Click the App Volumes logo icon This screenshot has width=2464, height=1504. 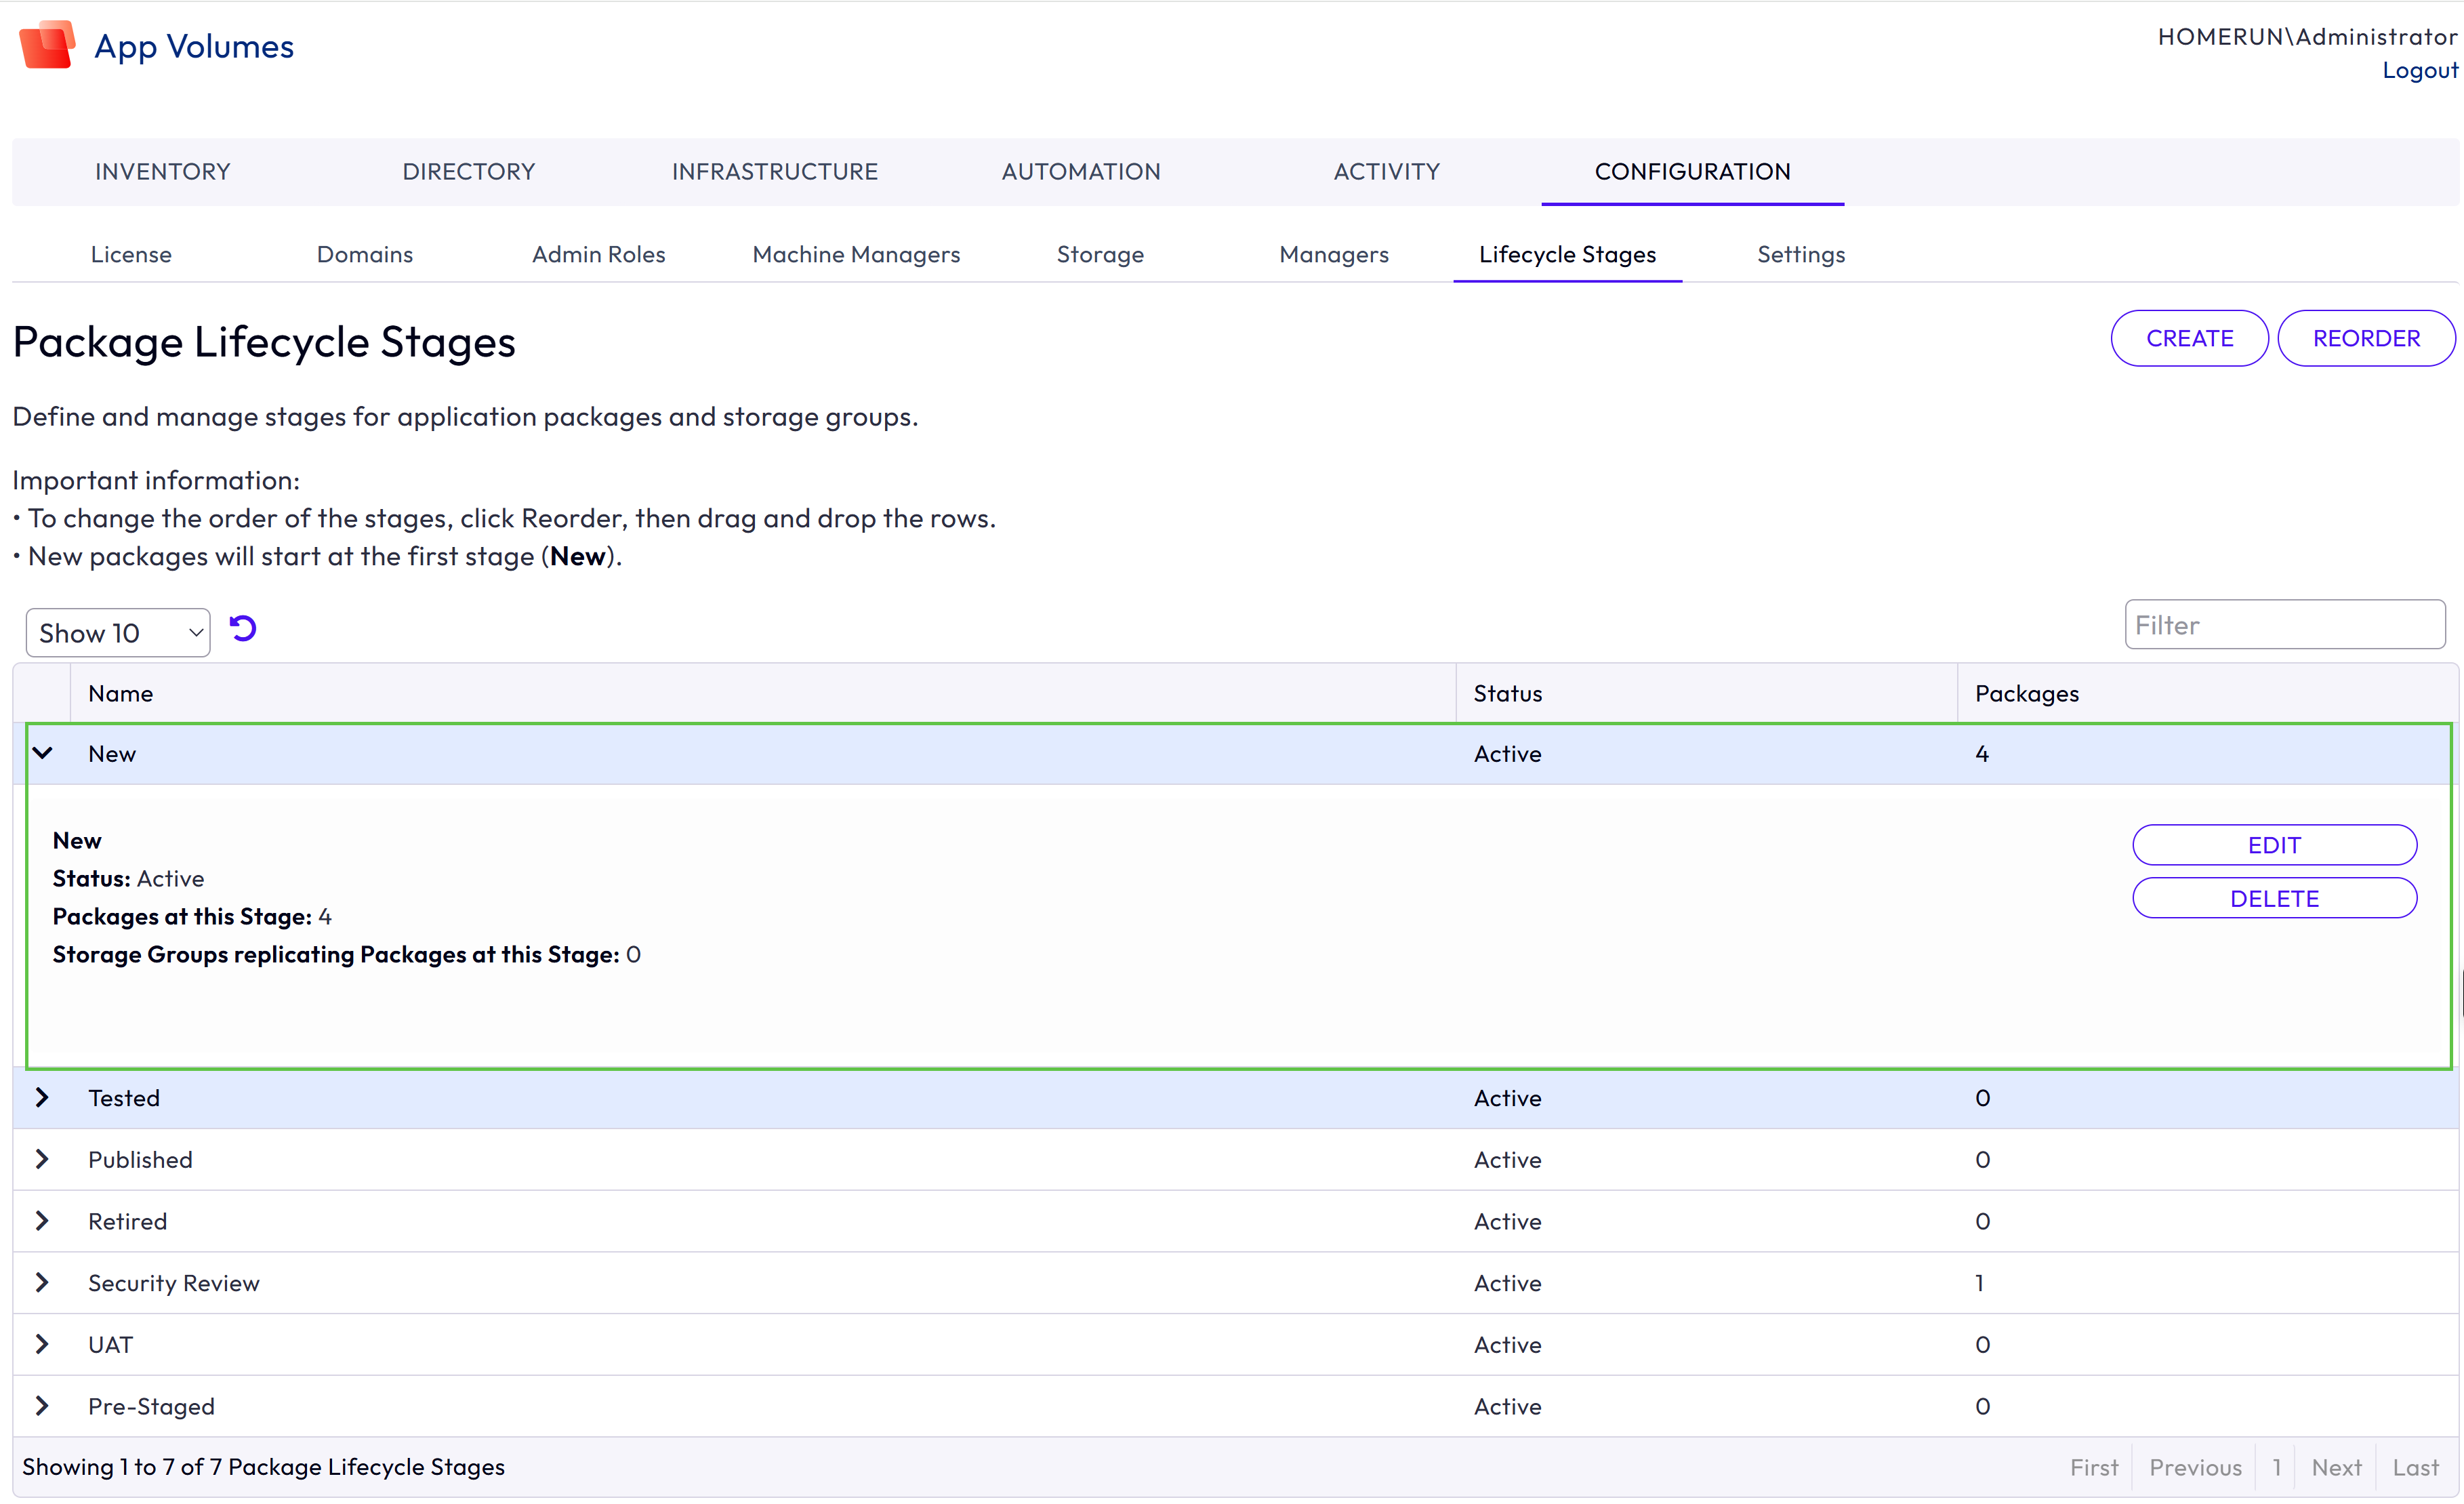pos(47,45)
